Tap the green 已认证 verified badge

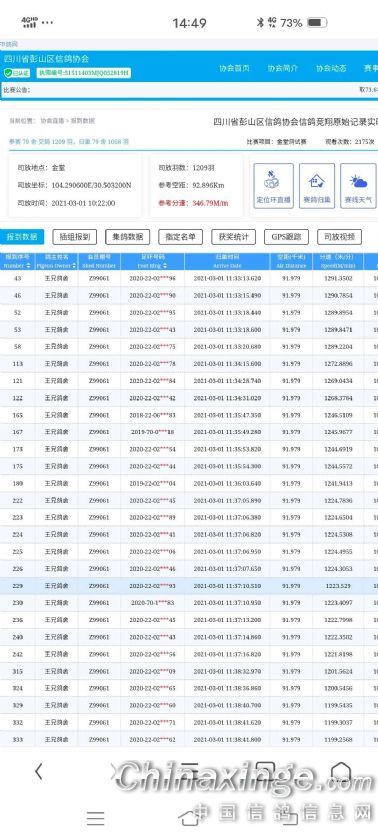[x=17, y=73]
